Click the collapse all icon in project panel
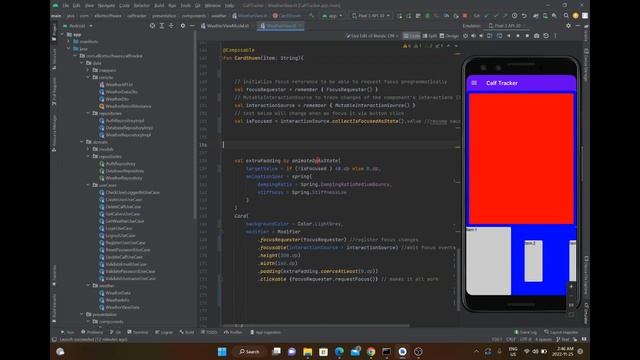This screenshot has height=360, width=640. 171,26
